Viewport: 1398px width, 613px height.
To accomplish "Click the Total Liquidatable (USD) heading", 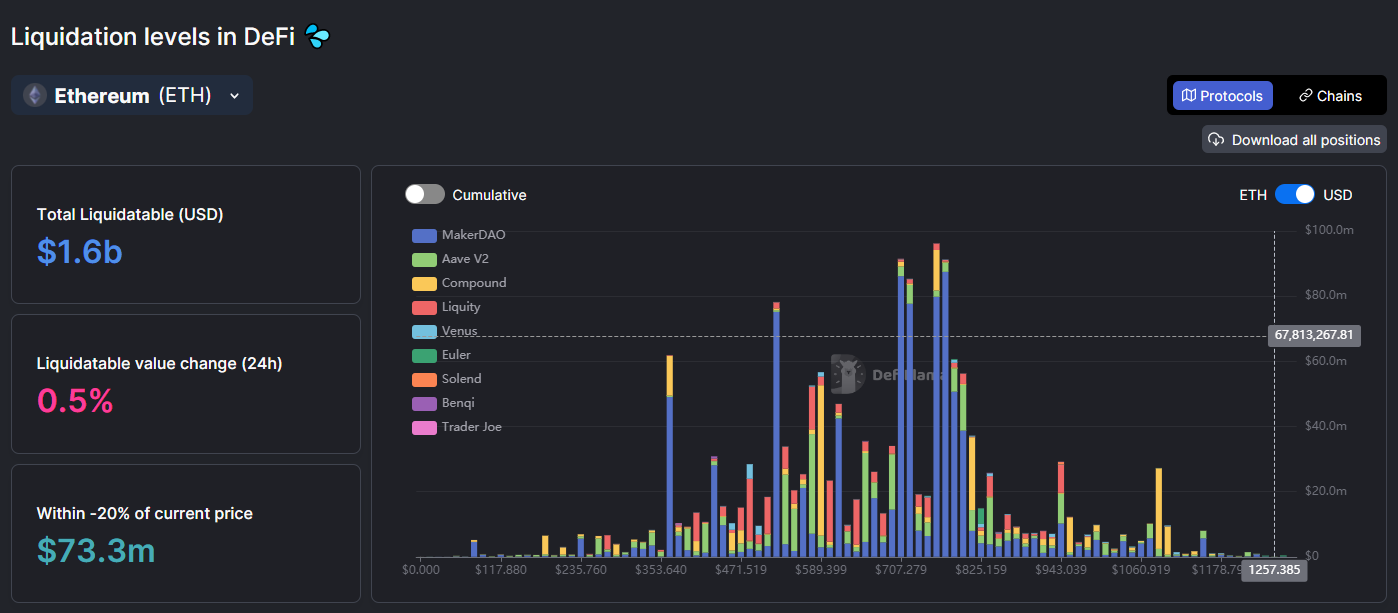I will click(x=130, y=214).
